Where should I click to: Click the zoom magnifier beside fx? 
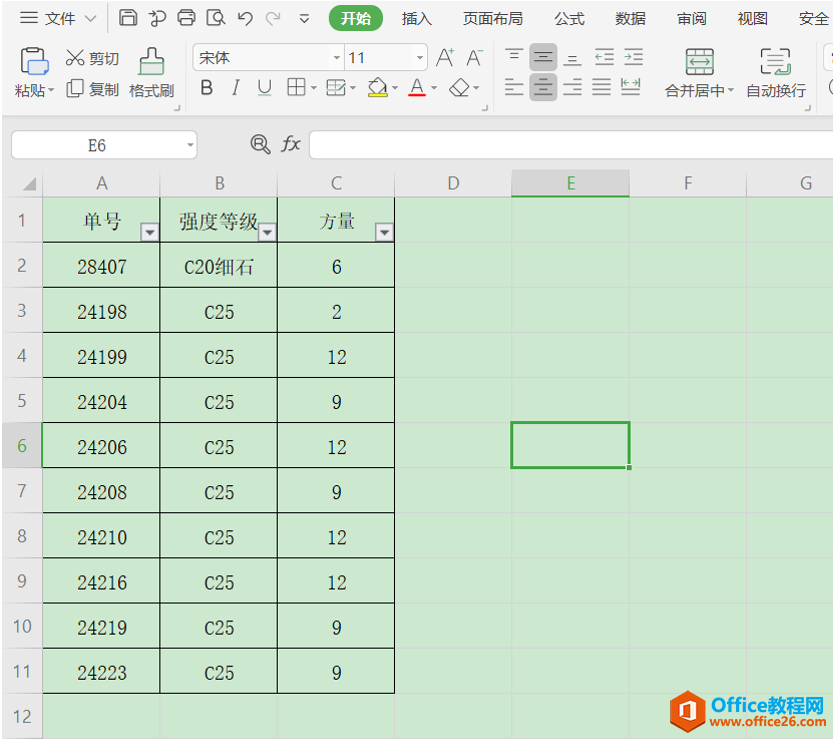260,144
